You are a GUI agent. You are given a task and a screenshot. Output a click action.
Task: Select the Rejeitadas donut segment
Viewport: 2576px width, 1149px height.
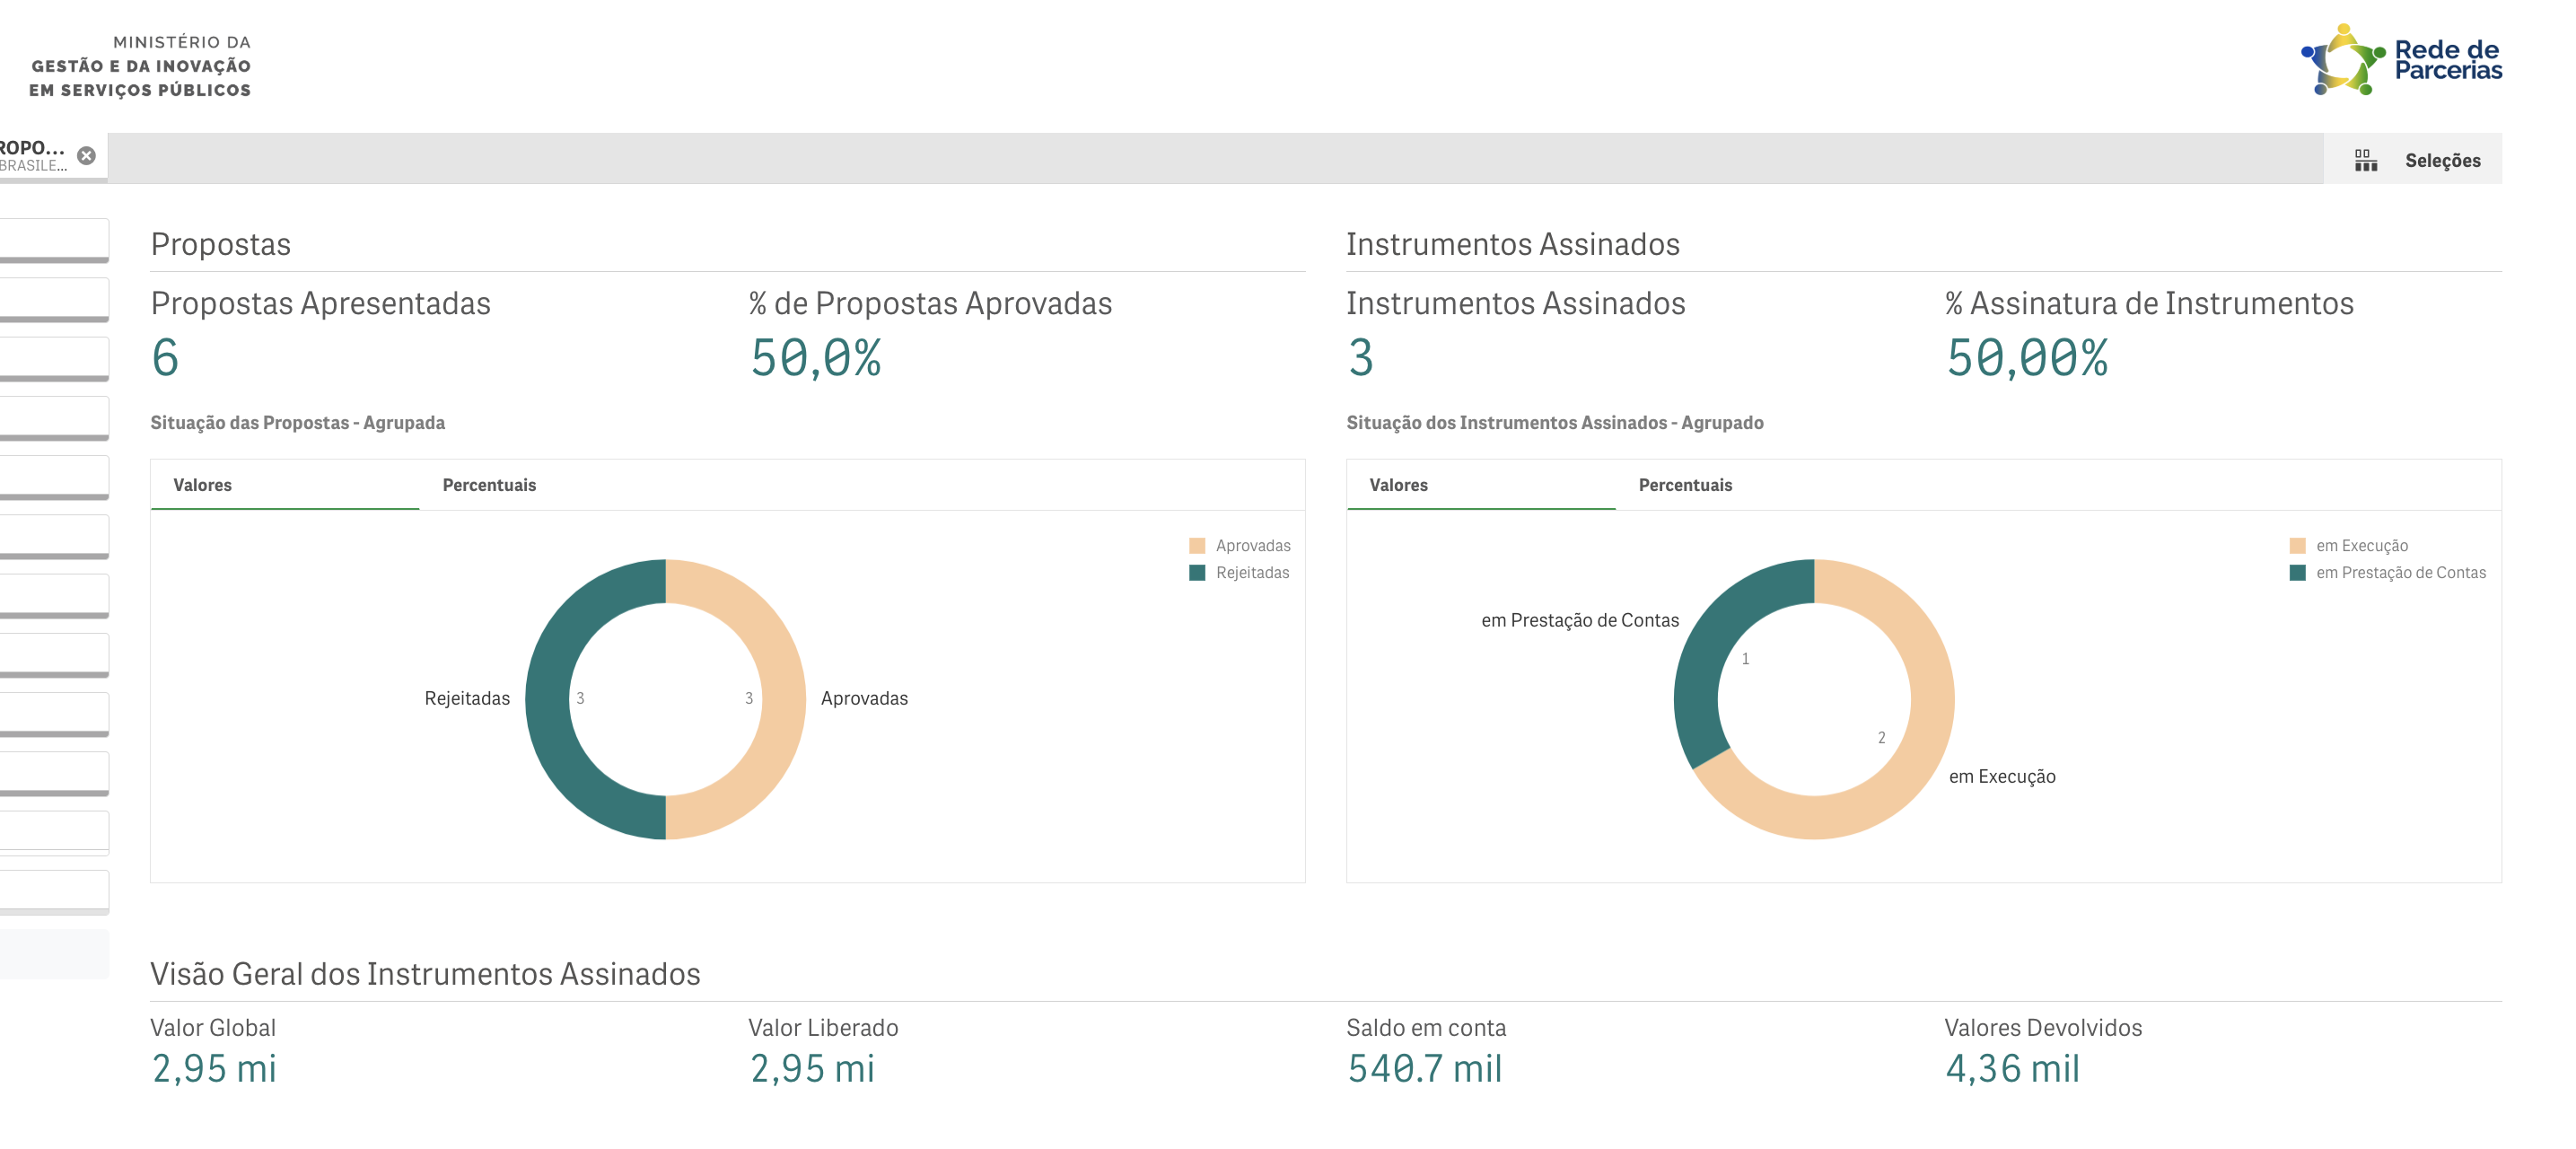click(548, 699)
